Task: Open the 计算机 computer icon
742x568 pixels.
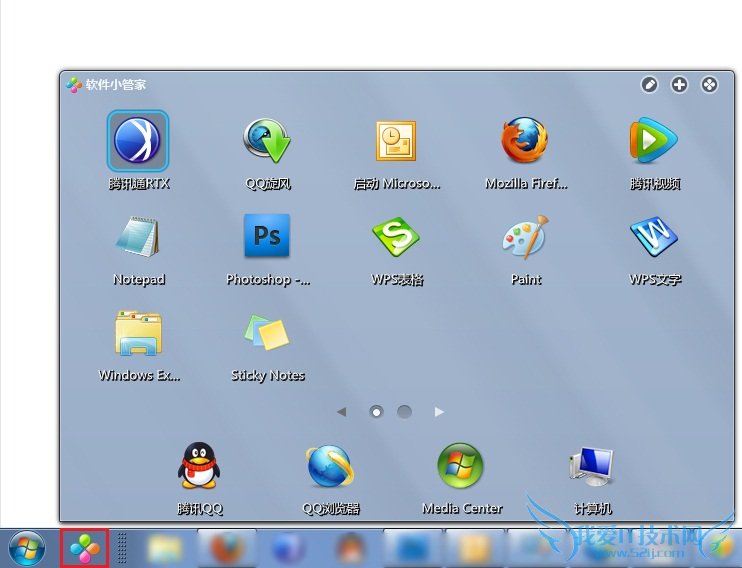Action: click(592, 467)
